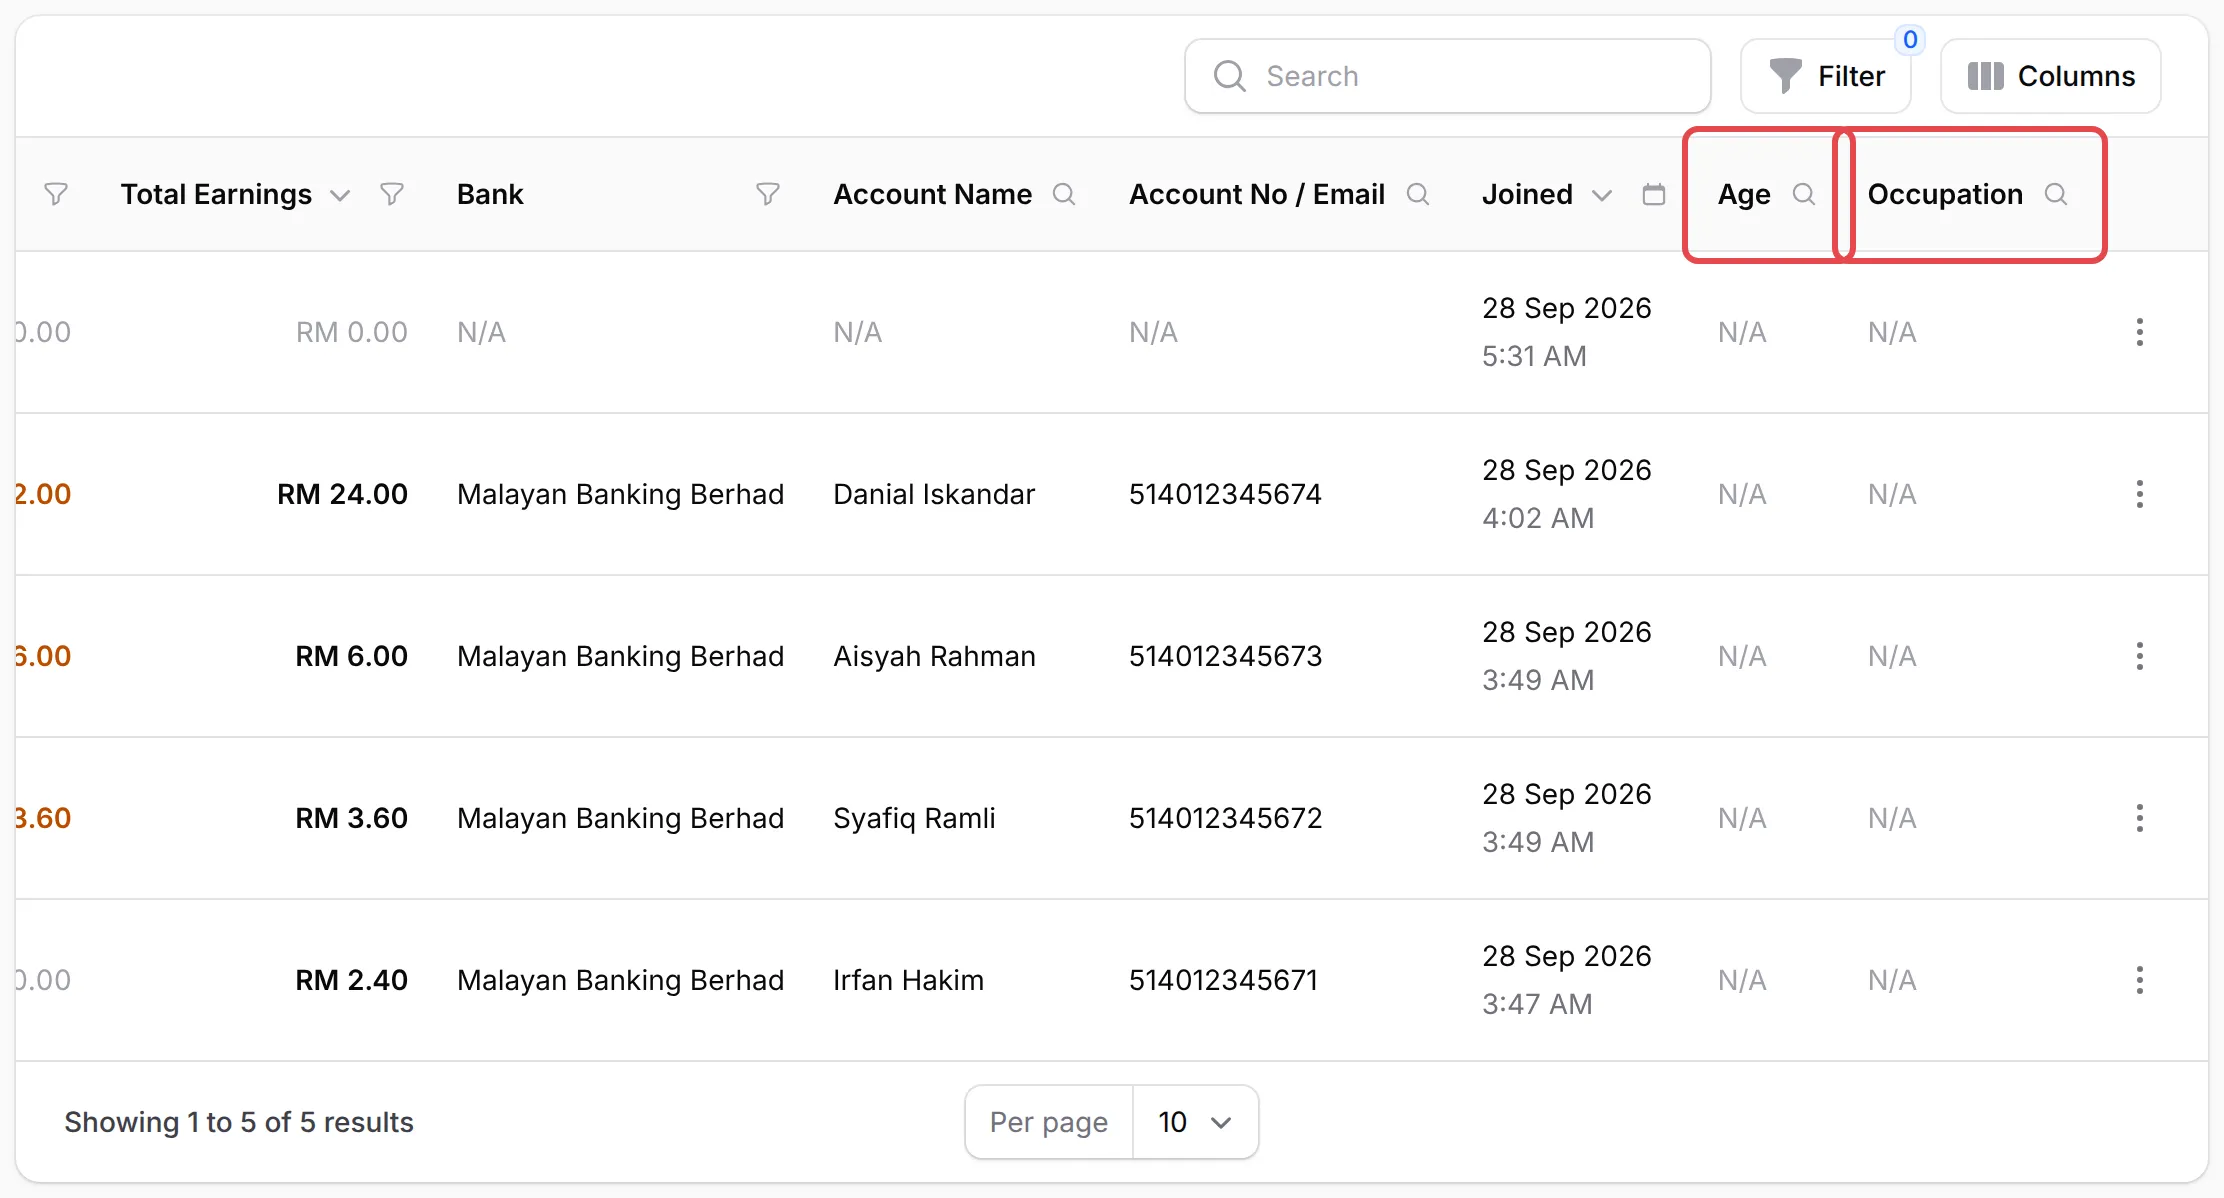The image size is (2224, 1198).
Task: Click the Account Name column header
Action: (x=933, y=194)
